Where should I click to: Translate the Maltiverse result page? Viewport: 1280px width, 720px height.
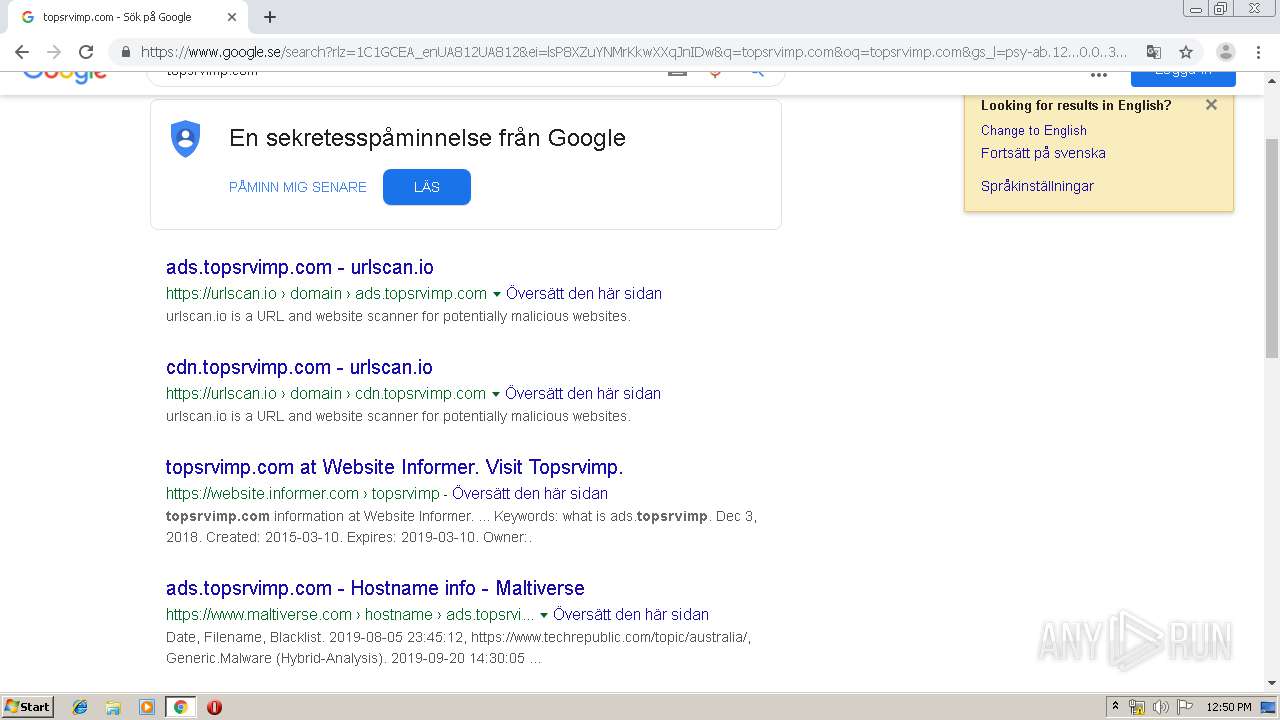[x=631, y=614]
